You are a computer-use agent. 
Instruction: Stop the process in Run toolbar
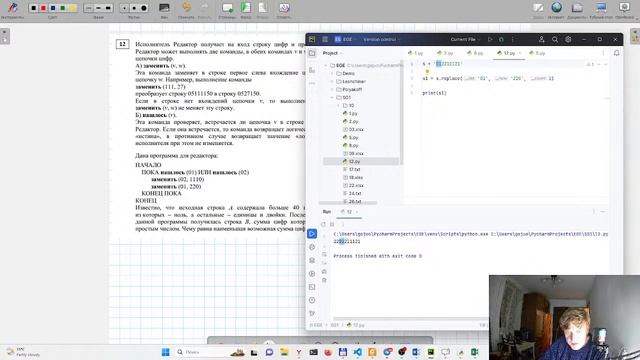click(332, 224)
